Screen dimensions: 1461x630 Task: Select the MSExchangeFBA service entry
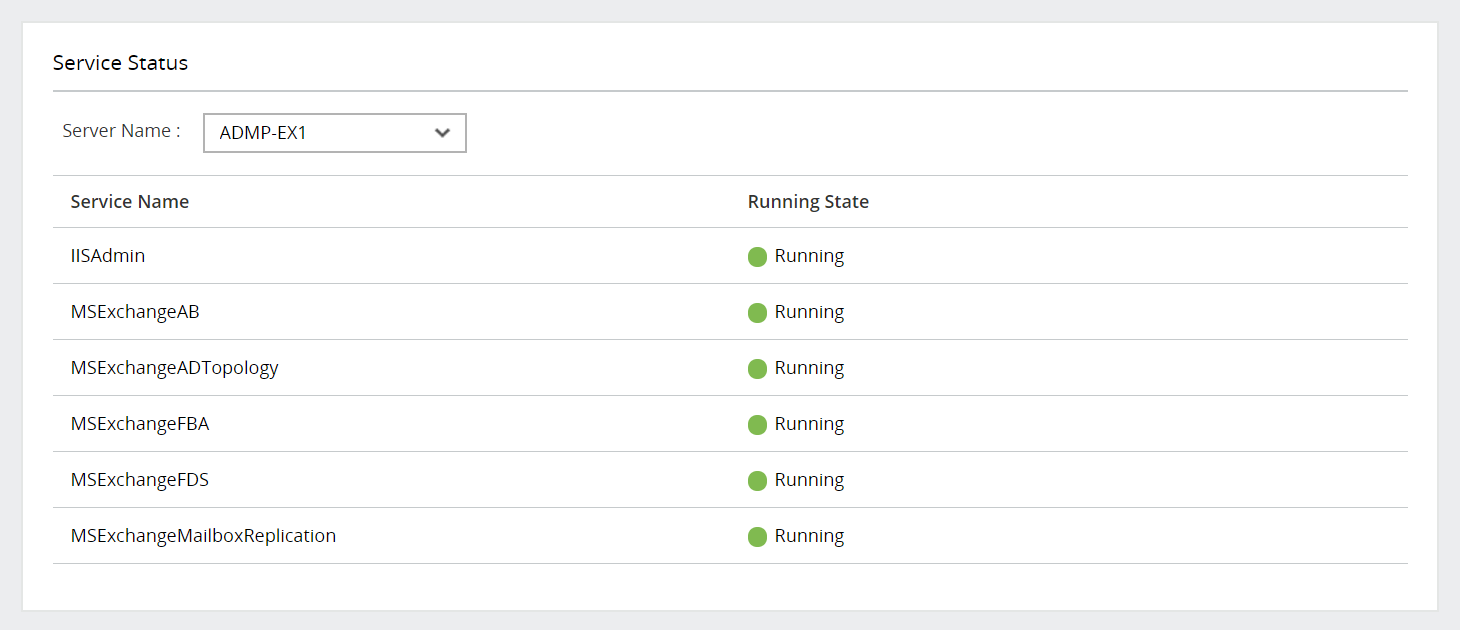pos(140,424)
